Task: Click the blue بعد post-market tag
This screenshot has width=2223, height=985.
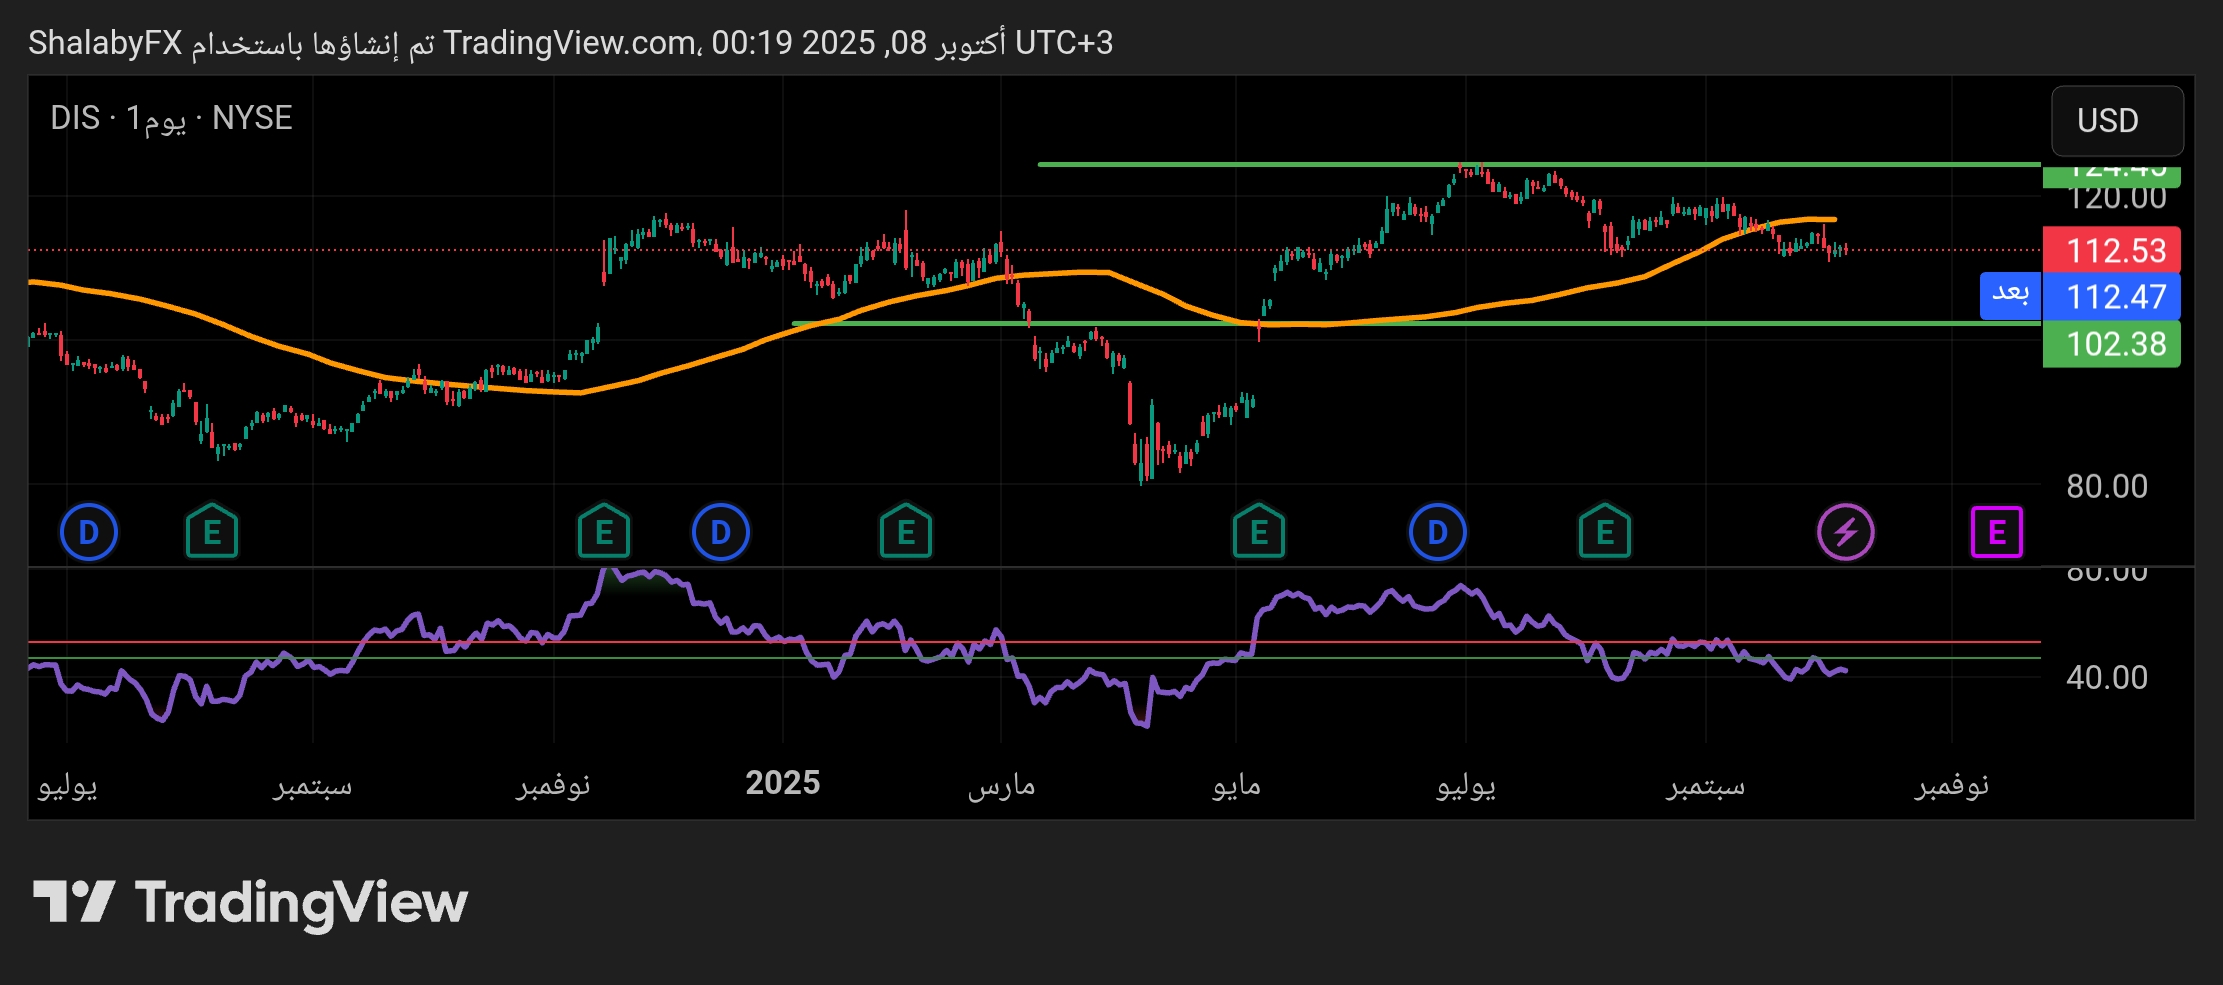Action: coord(2009,295)
